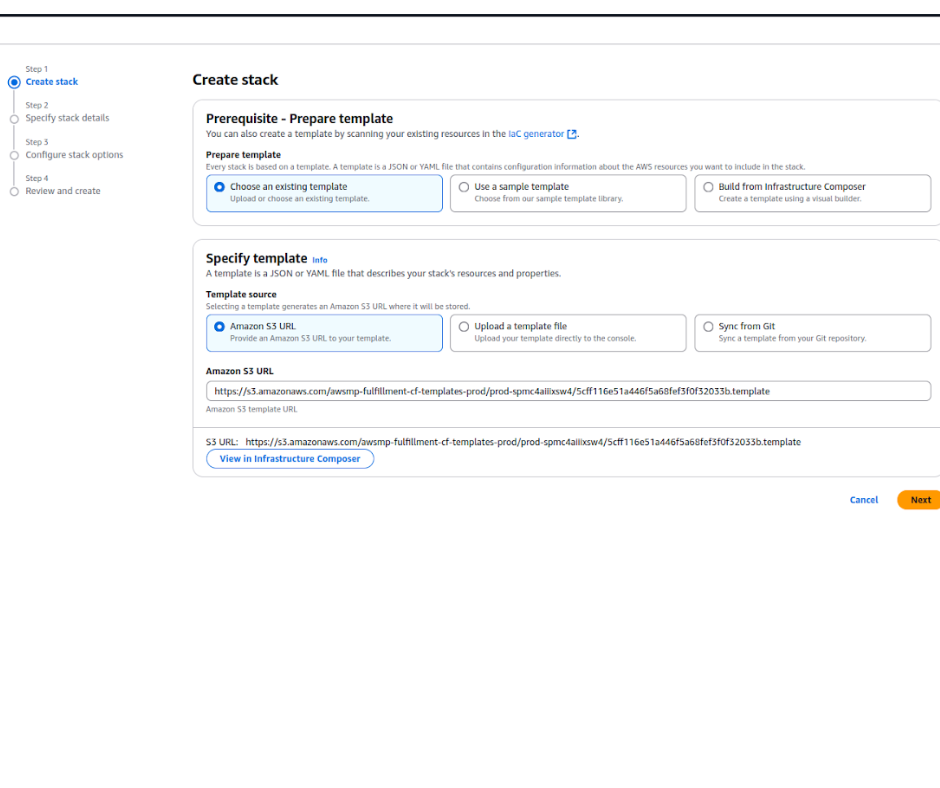Click external link icon beside IaC generator

click(572, 134)
